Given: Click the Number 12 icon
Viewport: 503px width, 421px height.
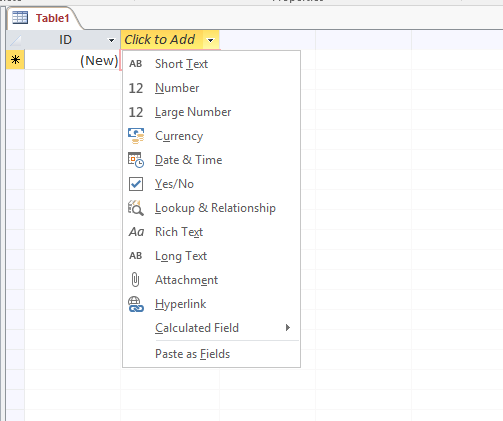Looking at the screenshot, I should pyautogui.click(x=136, y=88).
